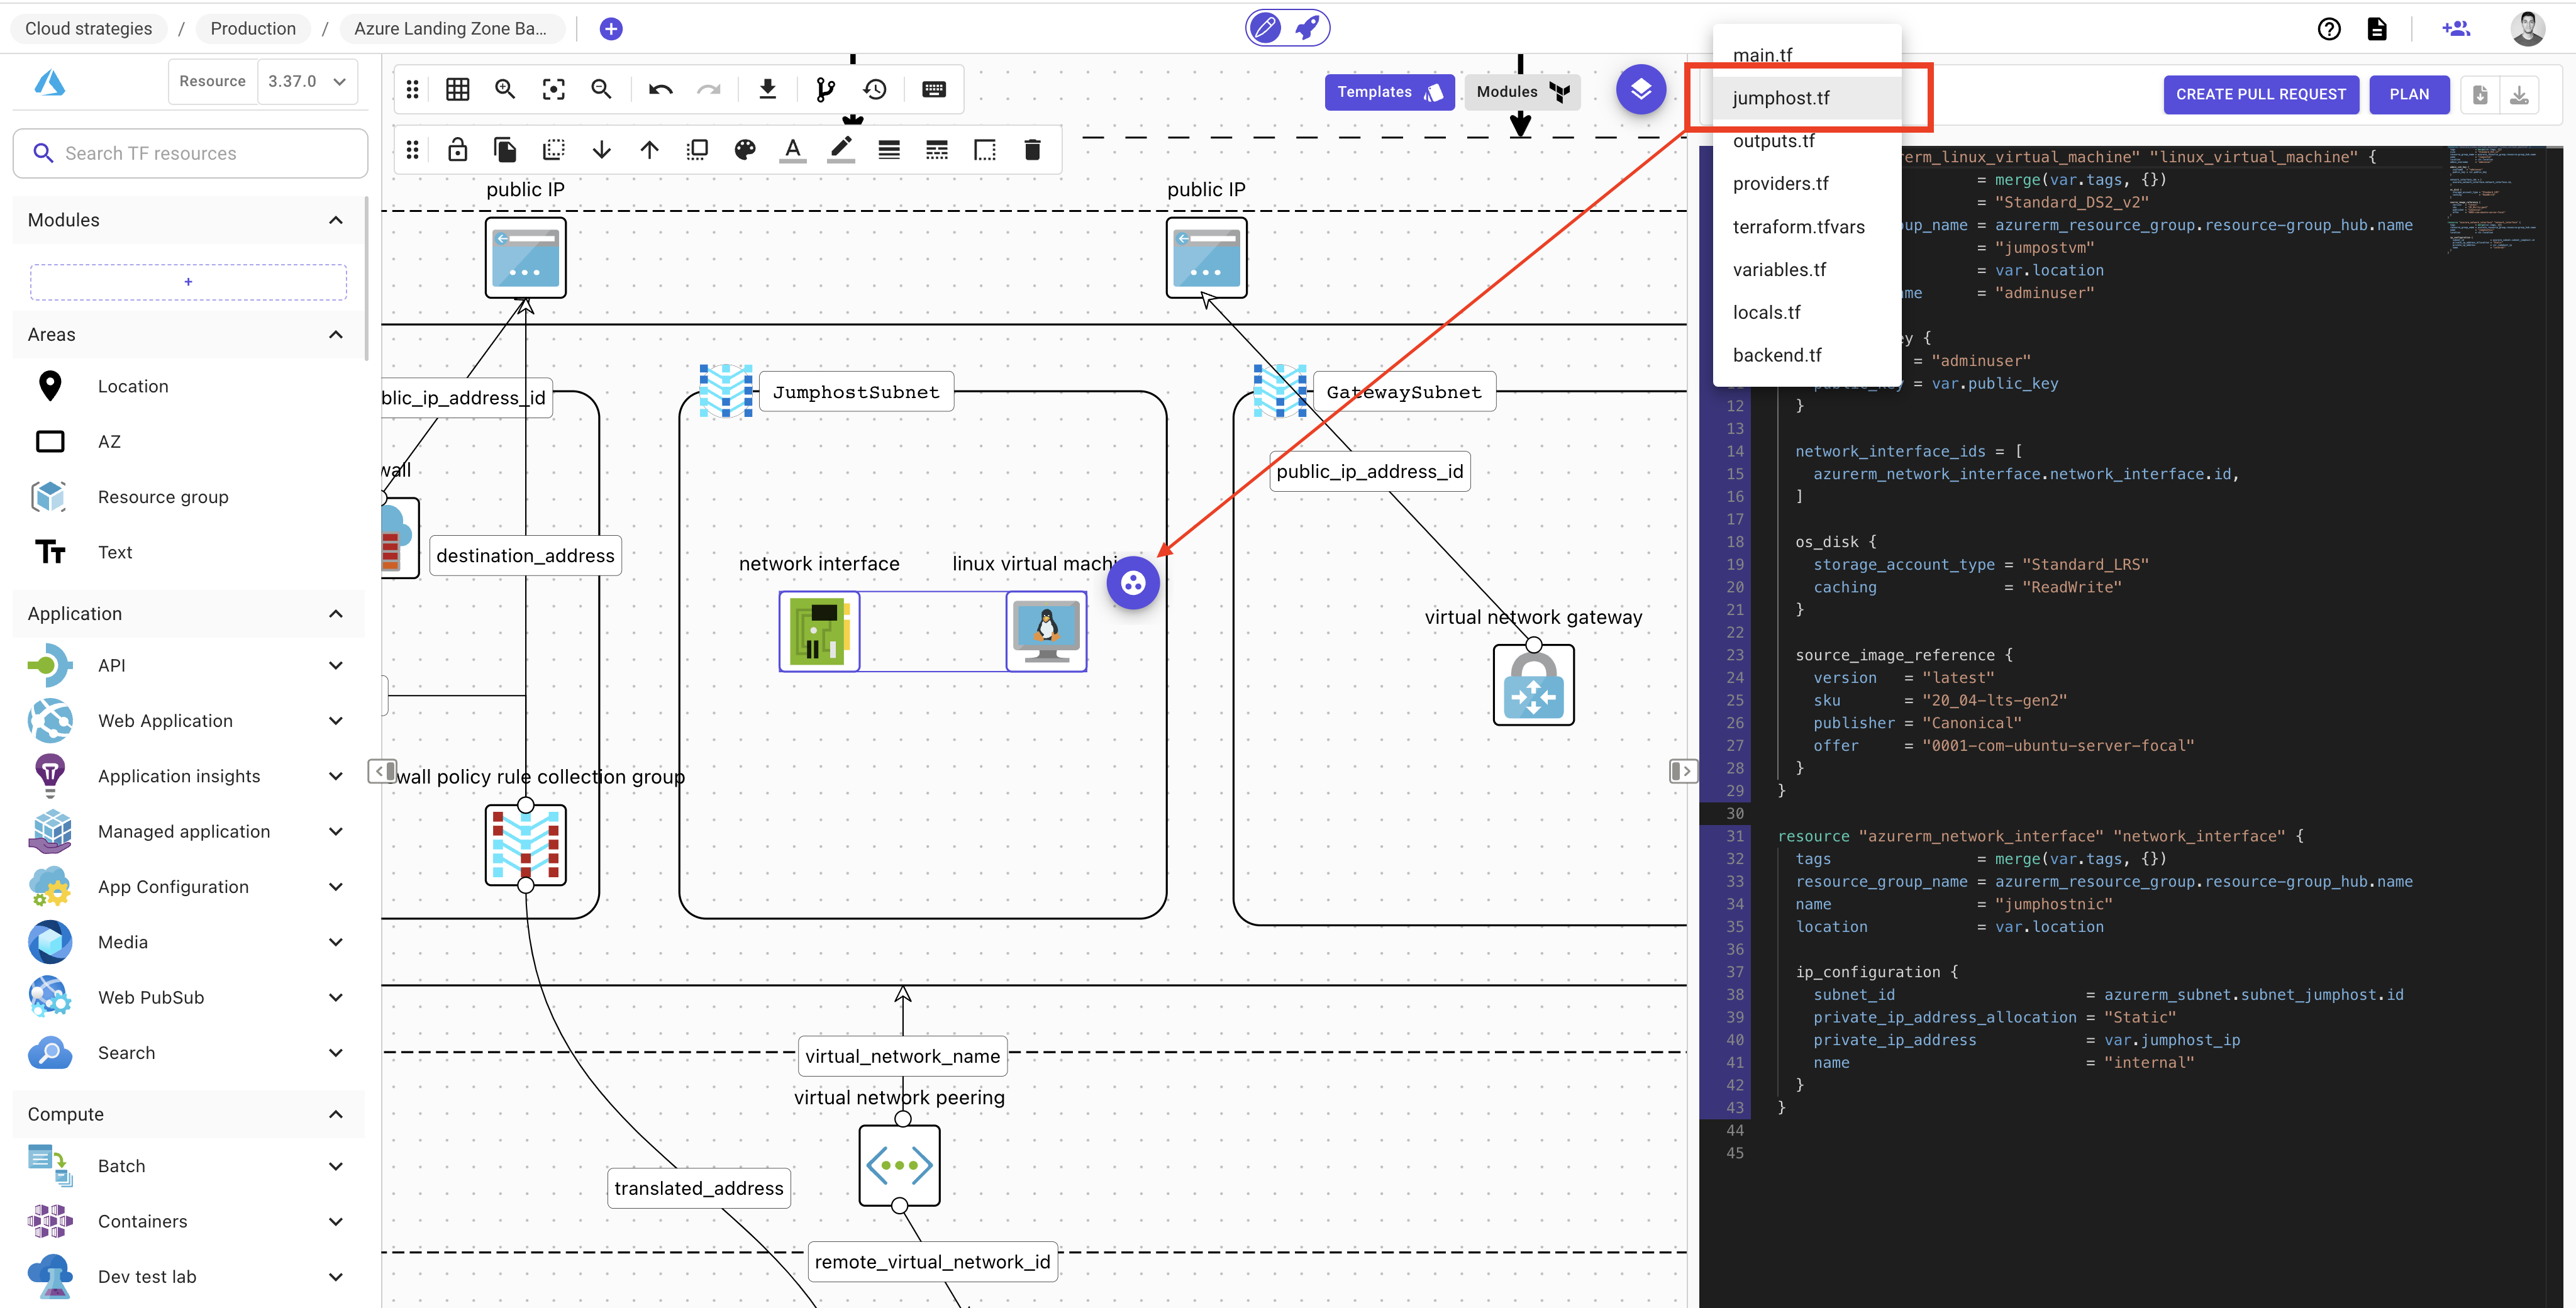Open the git branch icon
Screen dimensions: 2576x1308
(x=825, y=89)
